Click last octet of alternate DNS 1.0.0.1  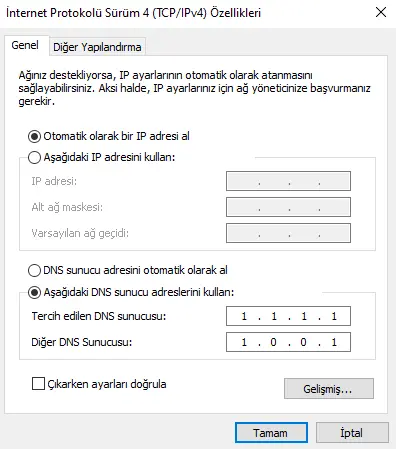click(334, 342)
